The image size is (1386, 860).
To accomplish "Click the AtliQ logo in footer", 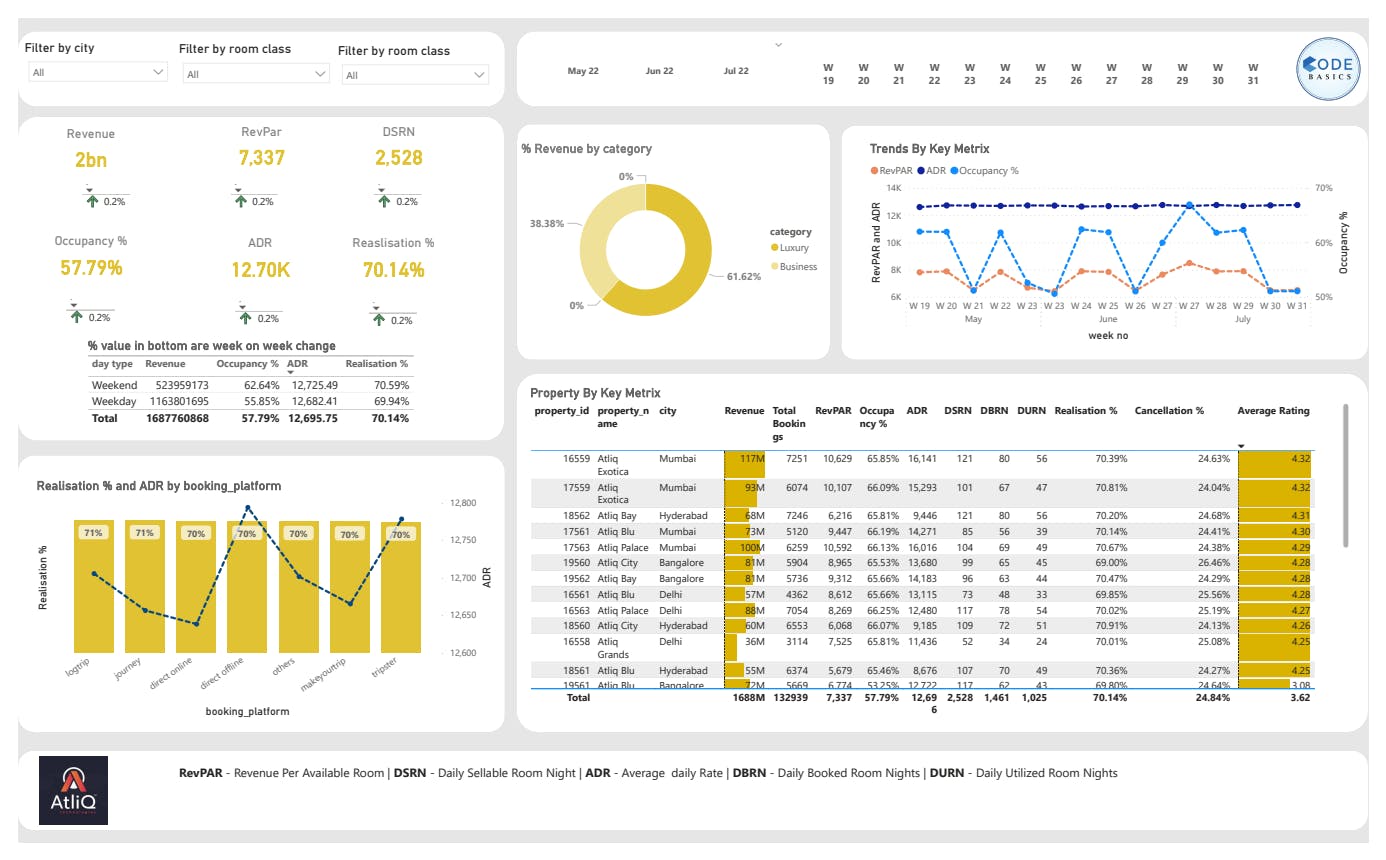I will pyautogui.click(x=73, y=790).
